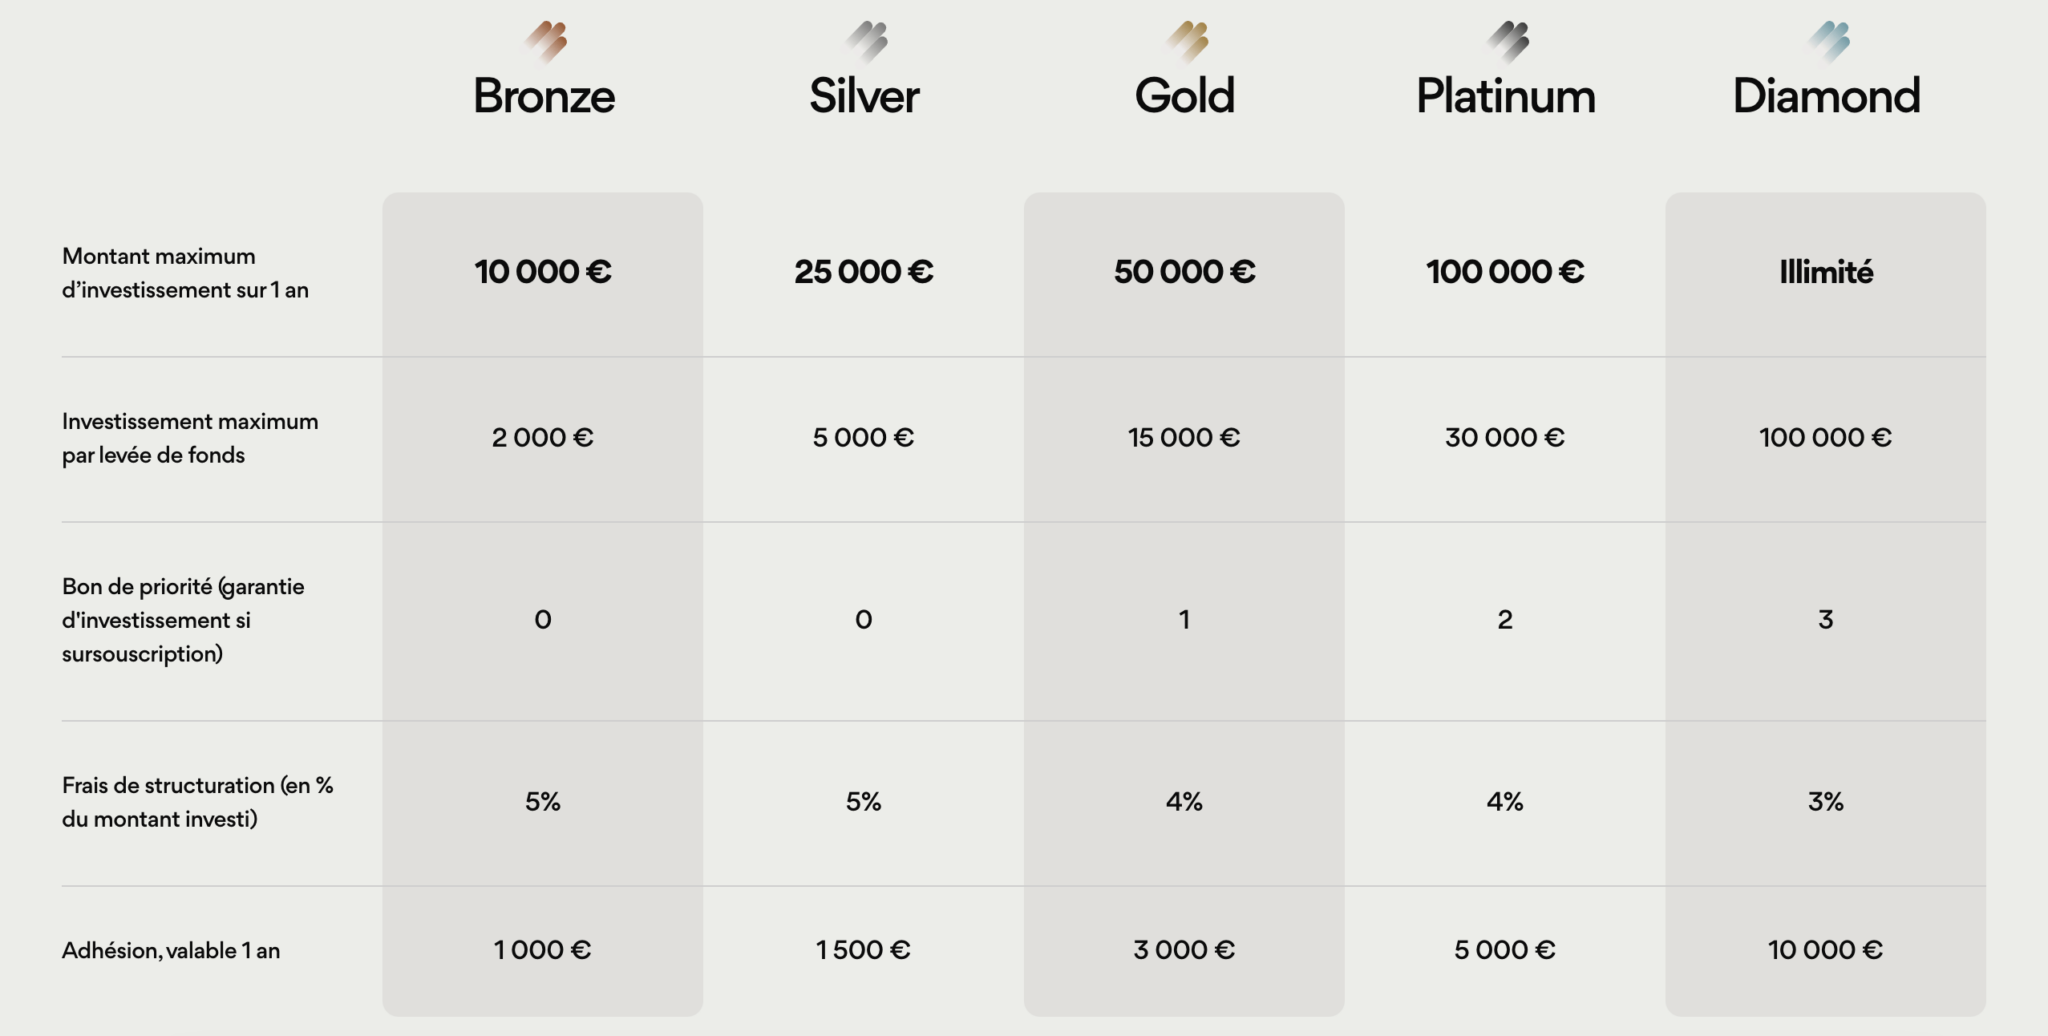
Task: Select the Silver plan heading
Action: coord(864,96)
